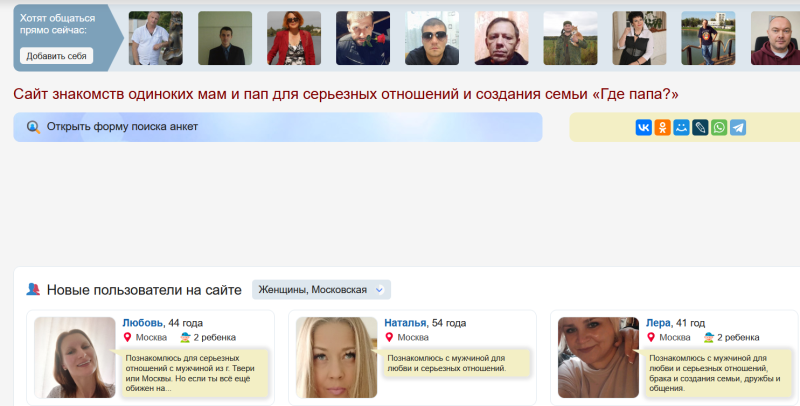800x406 pixels.
Task: Click Лера's profile photo
Action: pos(598,358)
